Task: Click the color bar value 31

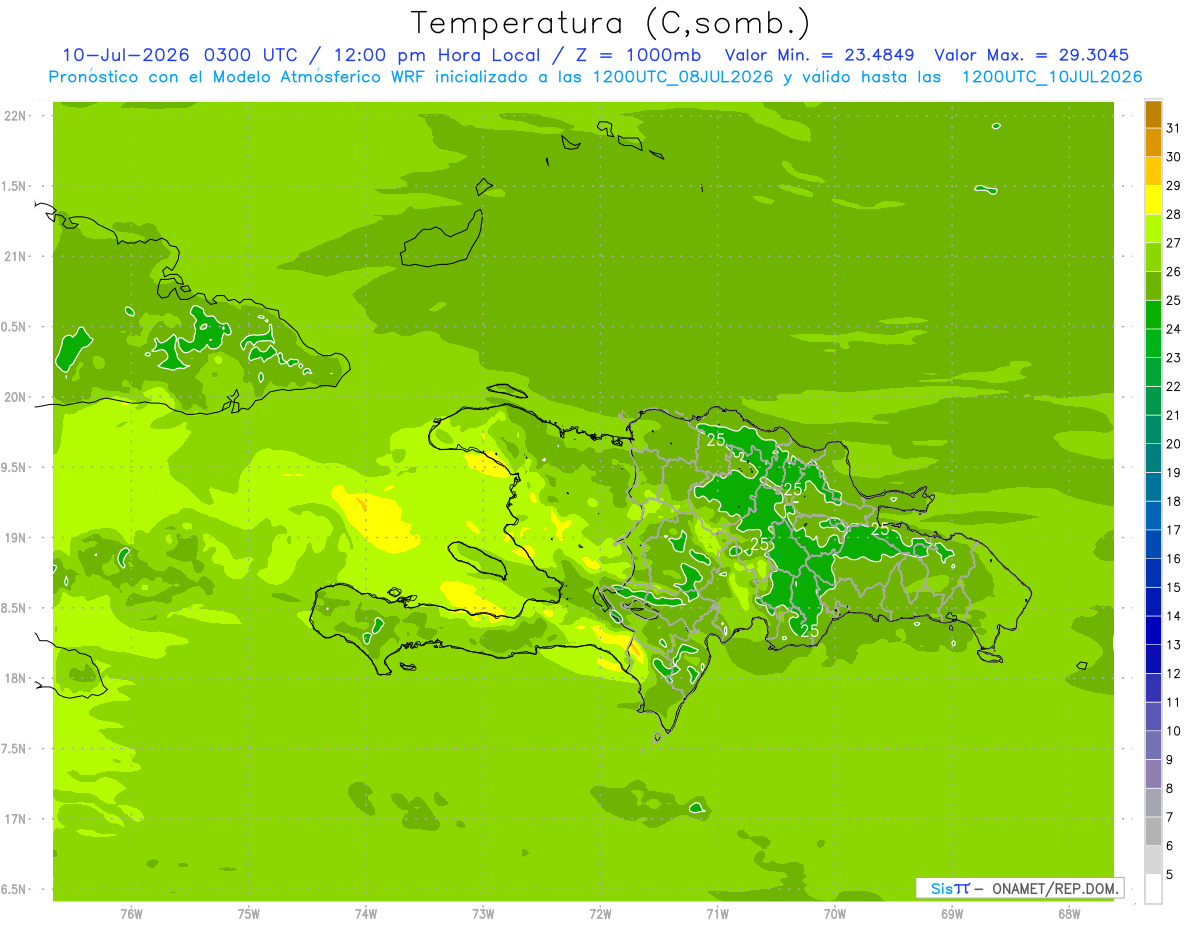Action: 1174,128
